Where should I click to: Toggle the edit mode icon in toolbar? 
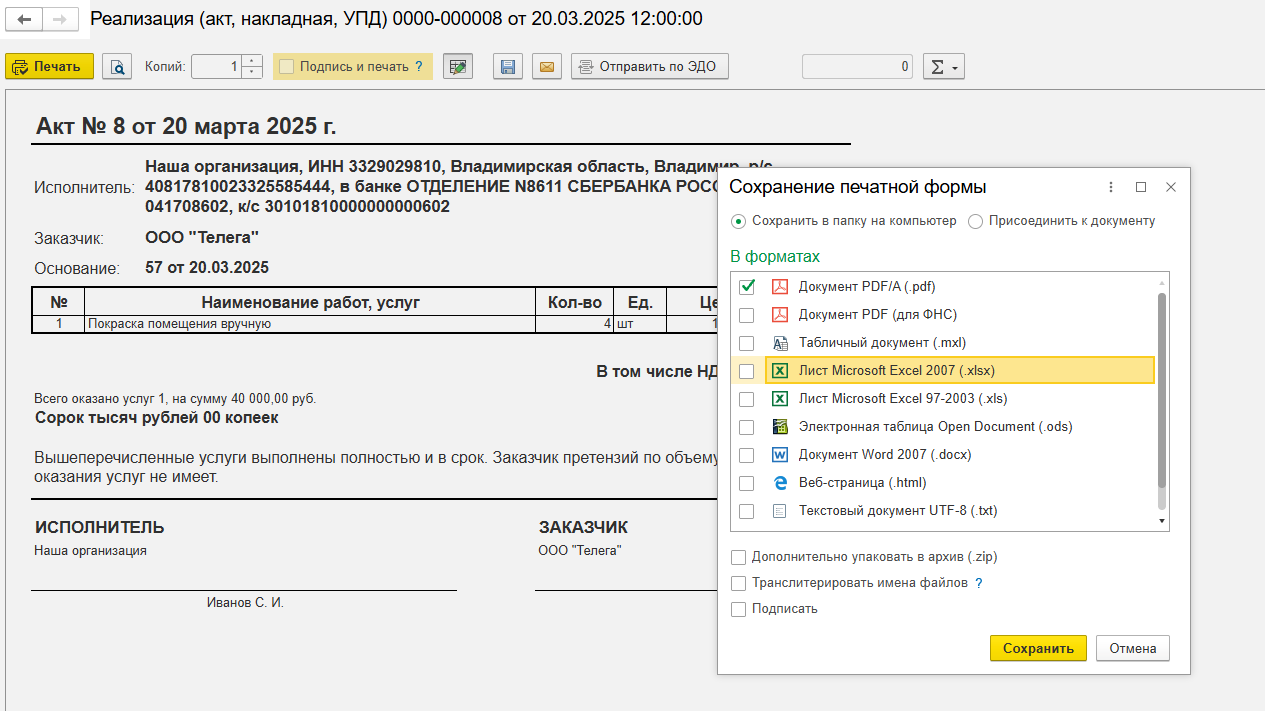point(457,67)
